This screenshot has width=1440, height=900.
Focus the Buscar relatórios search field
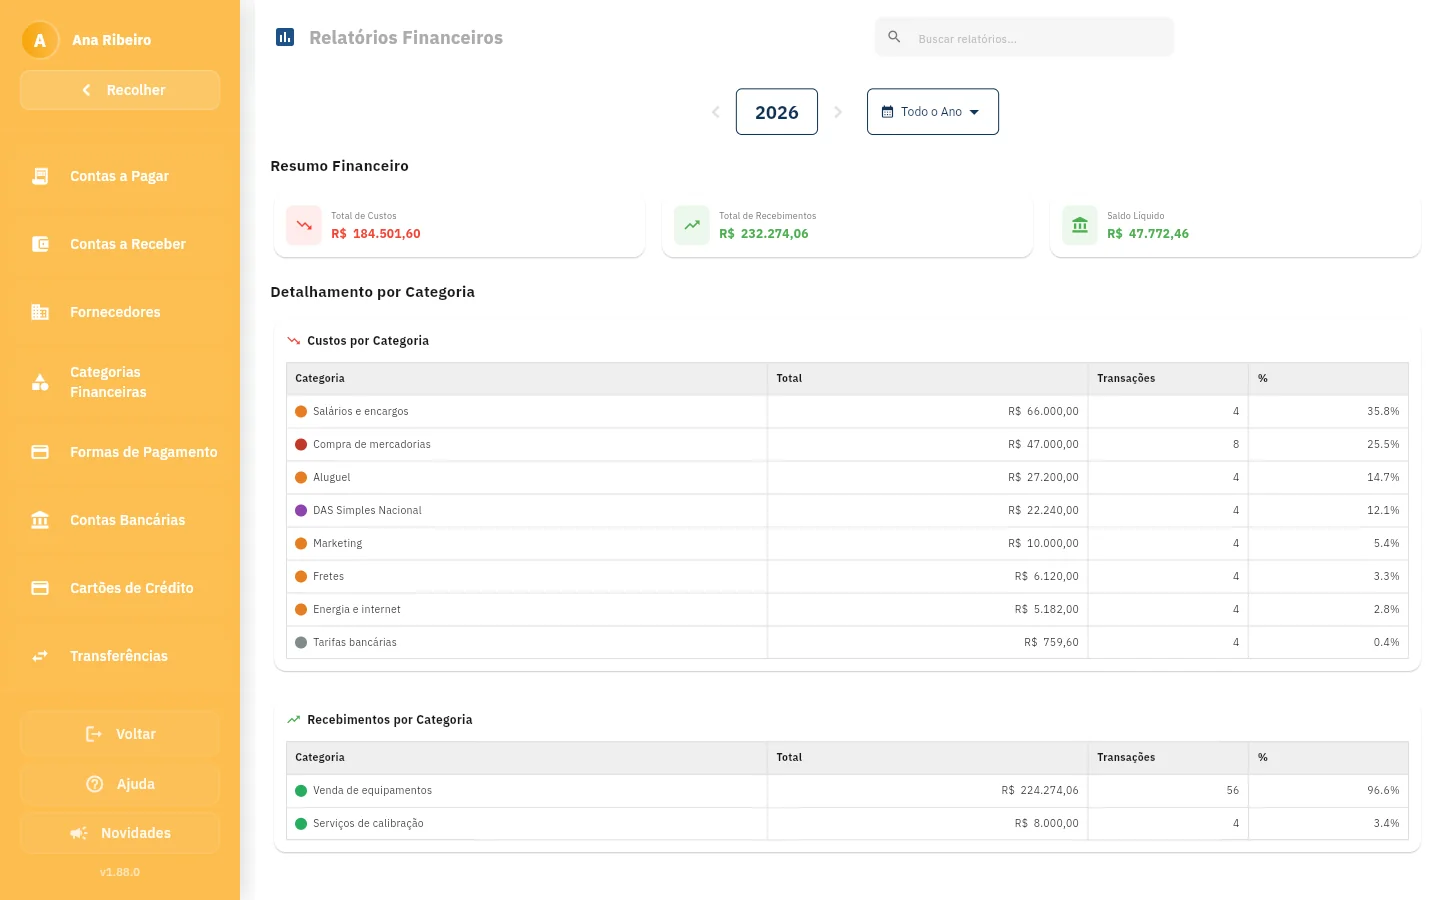(x=1024, y=38)
